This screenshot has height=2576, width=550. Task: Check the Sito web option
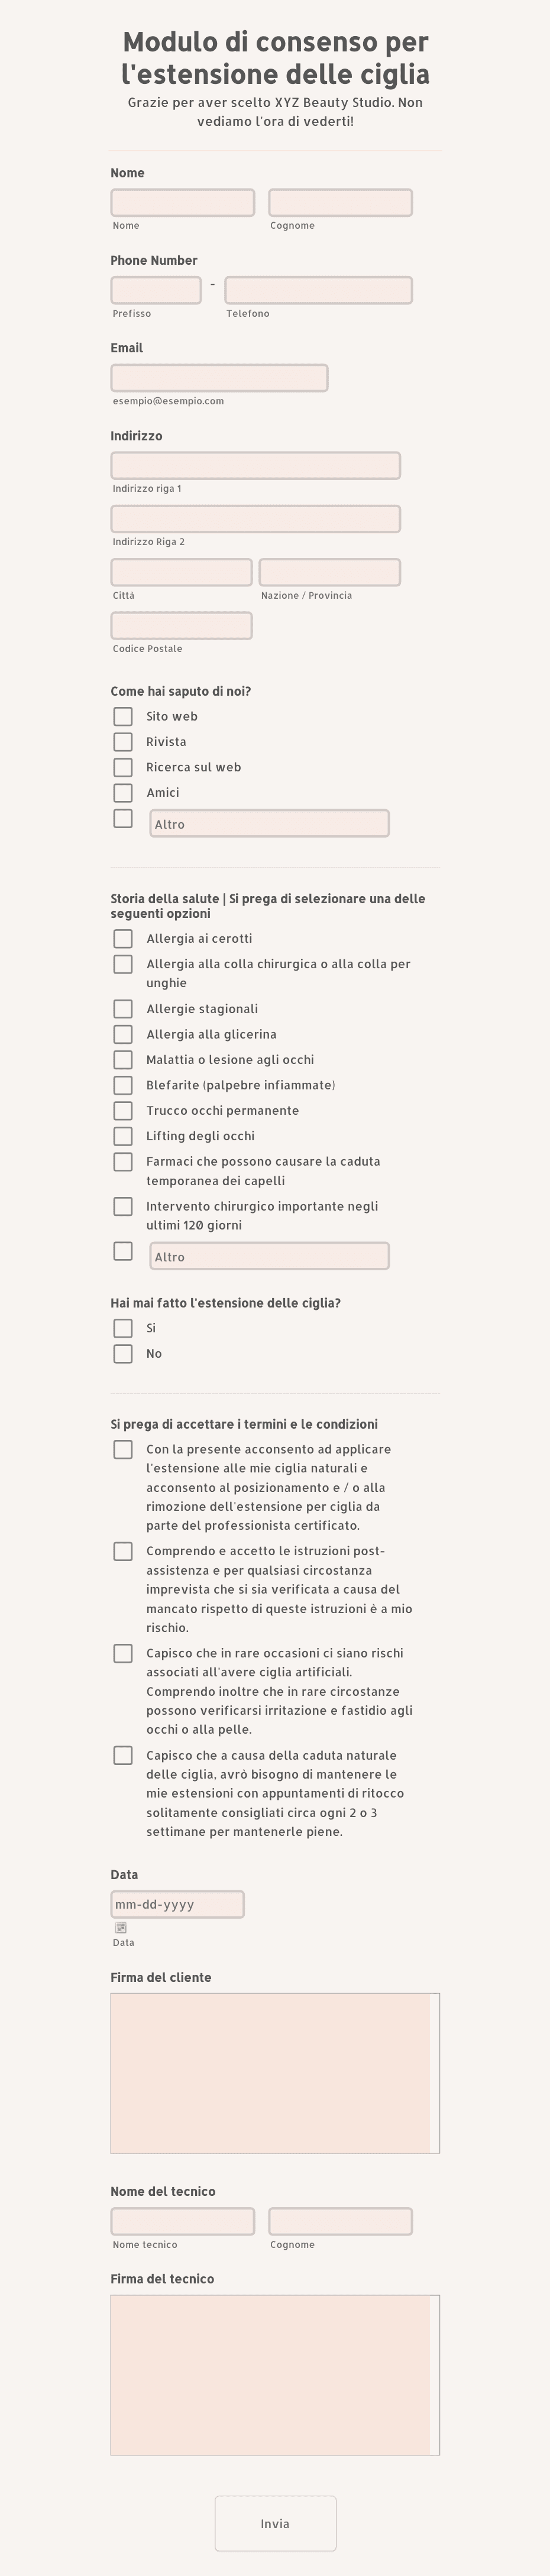[123, 716]
